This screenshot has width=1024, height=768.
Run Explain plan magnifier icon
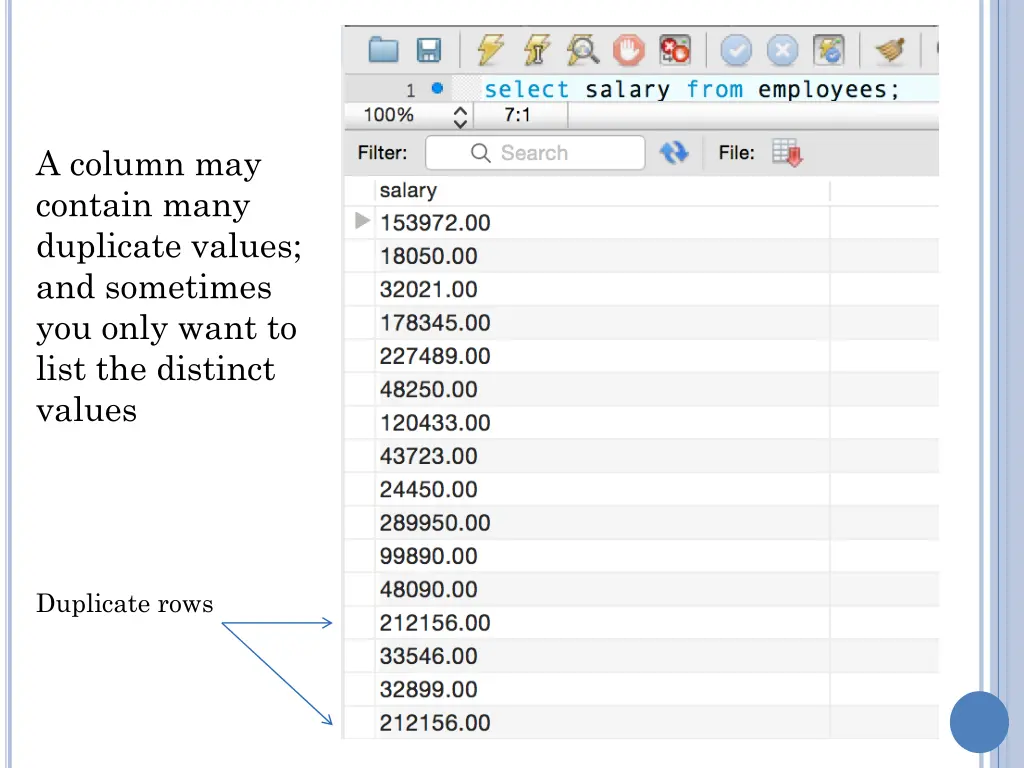click(x=583, y=50)
